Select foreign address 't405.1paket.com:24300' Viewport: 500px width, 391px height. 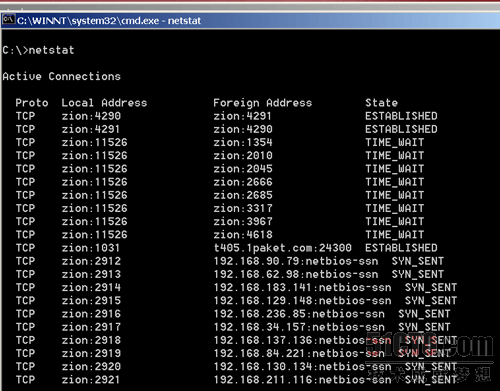pyautogui.click(x=282, y=248)
